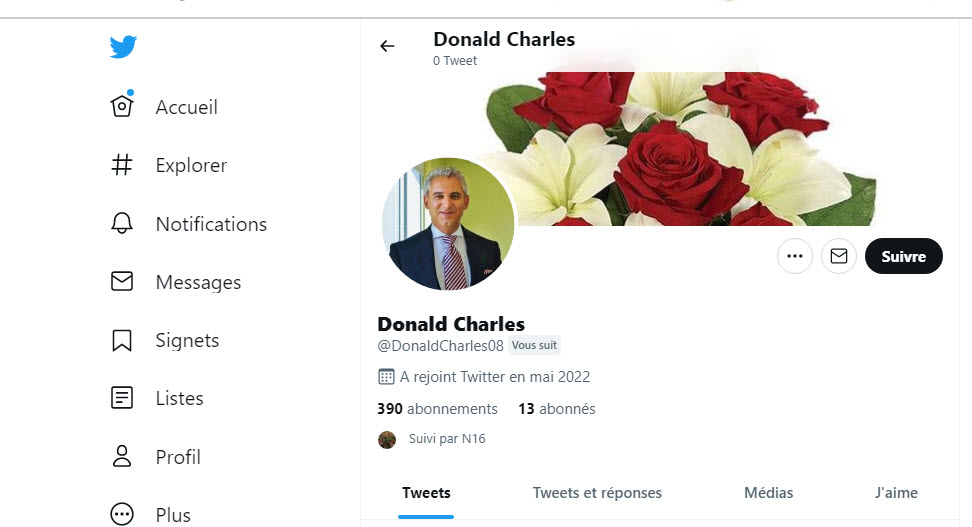The image size is (972, 527).
Task: Open the Tweets et réponses tab
Action: tap(597, 493)
